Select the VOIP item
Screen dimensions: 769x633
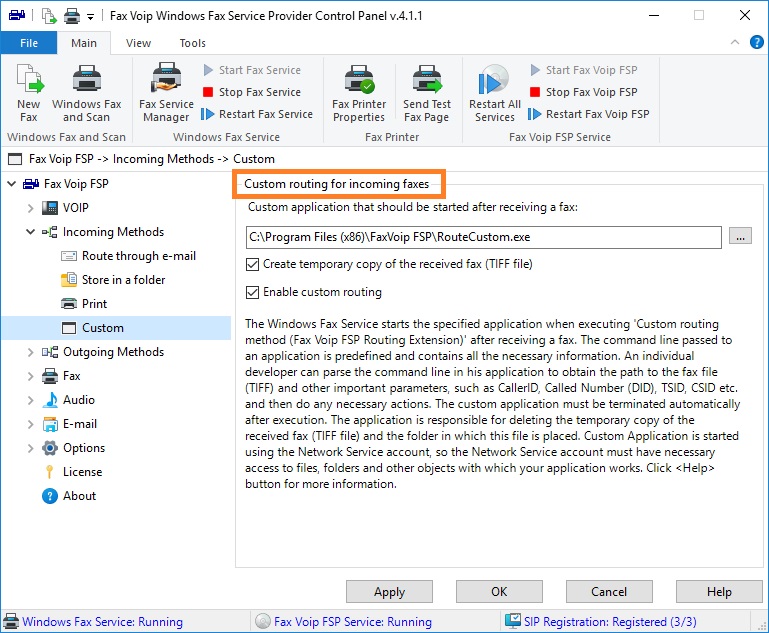coord(65,208)
